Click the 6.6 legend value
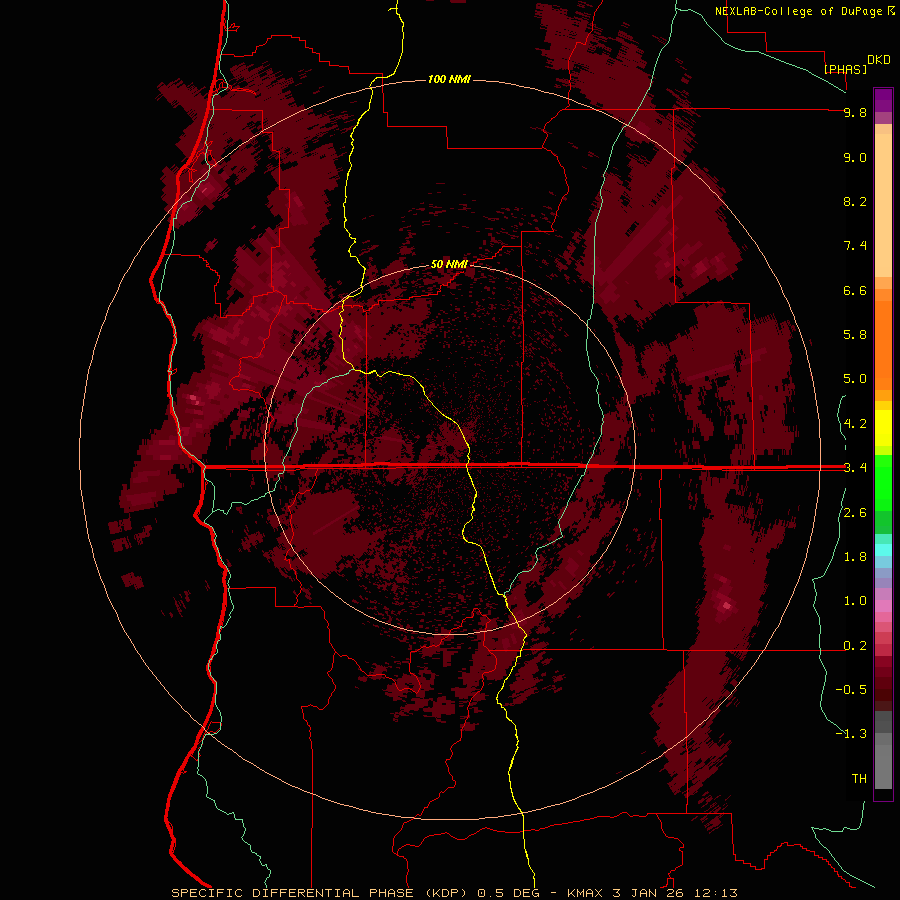This screenshot has height=900, width=900. tap(855, 290)
